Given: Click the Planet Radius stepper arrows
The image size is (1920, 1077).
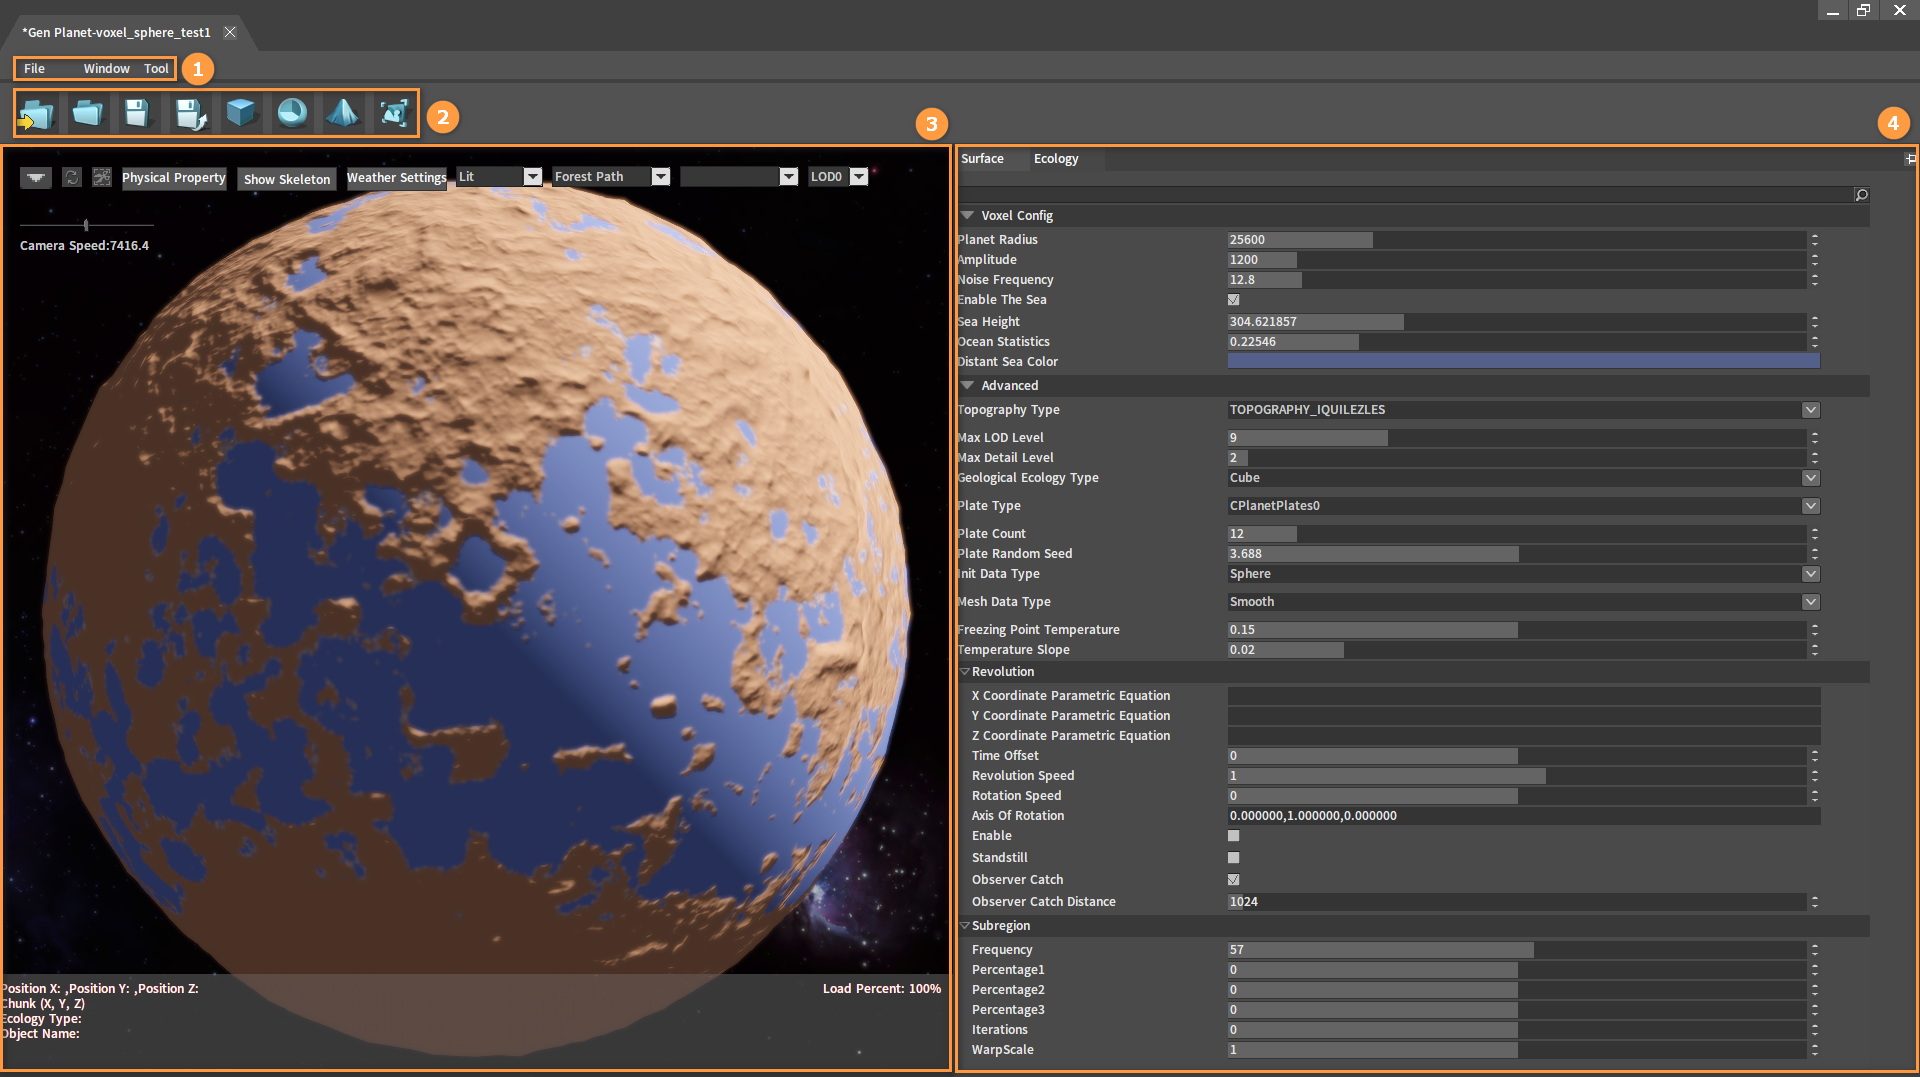Looking at the screenshot, I should 1814,240.
